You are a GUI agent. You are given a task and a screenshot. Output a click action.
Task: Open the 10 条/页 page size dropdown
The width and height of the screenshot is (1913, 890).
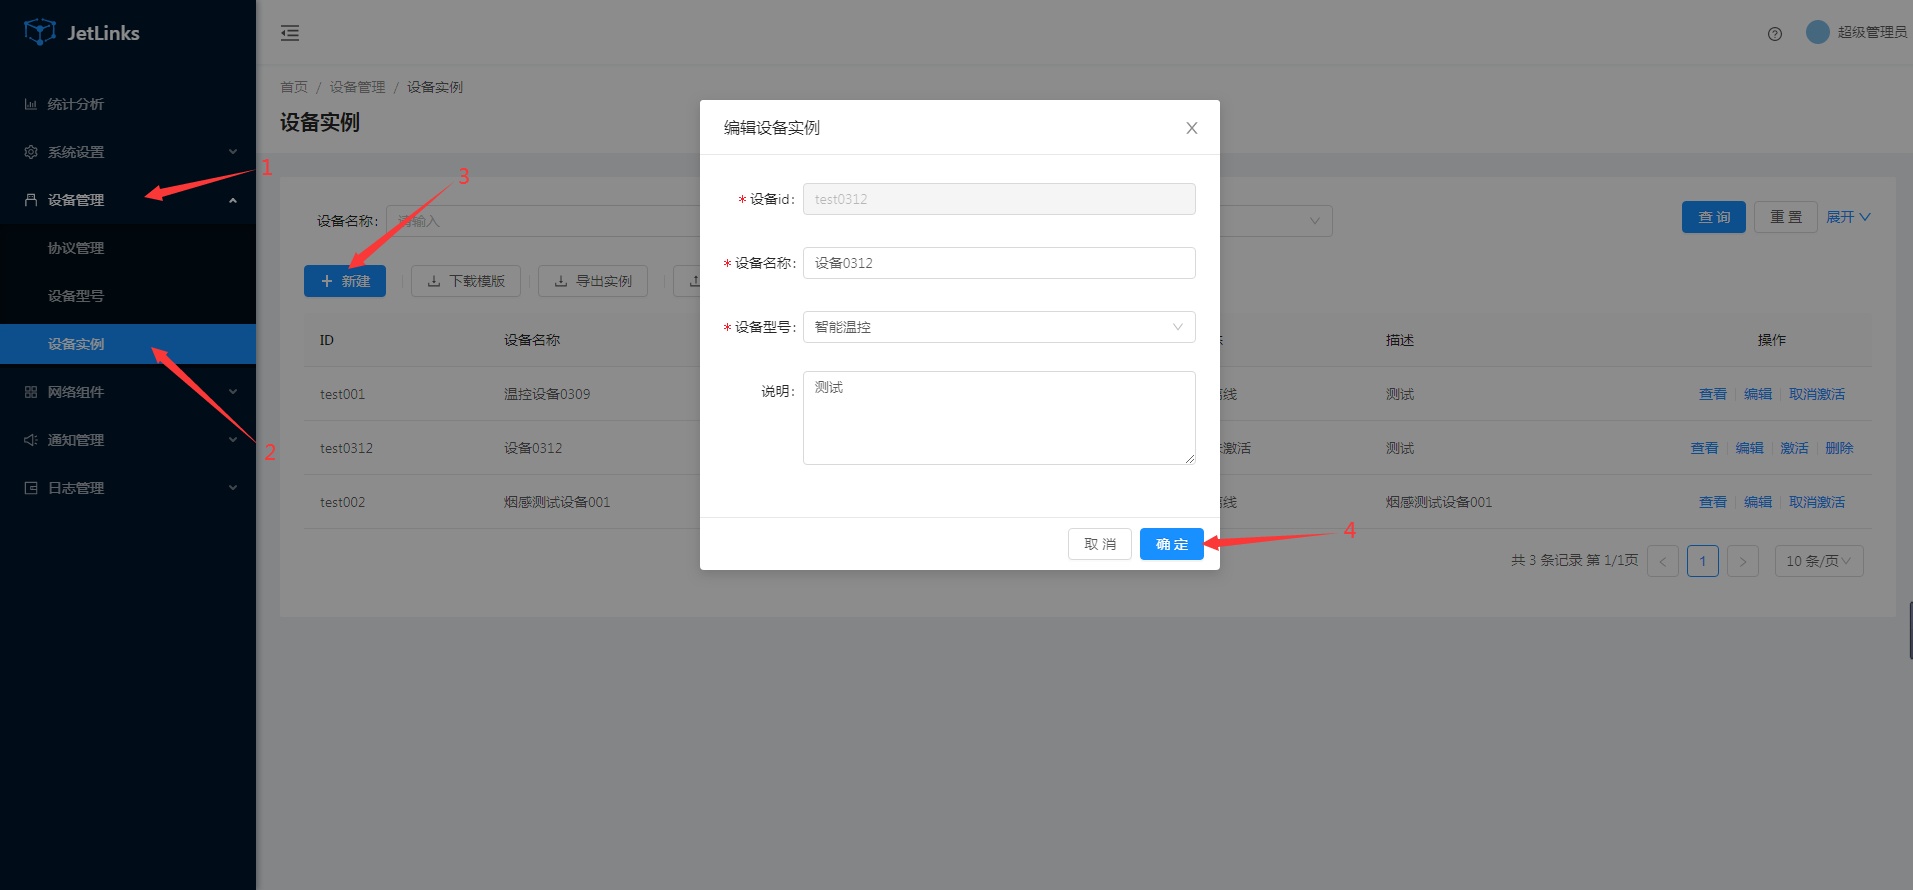(x=1818, y=561)
